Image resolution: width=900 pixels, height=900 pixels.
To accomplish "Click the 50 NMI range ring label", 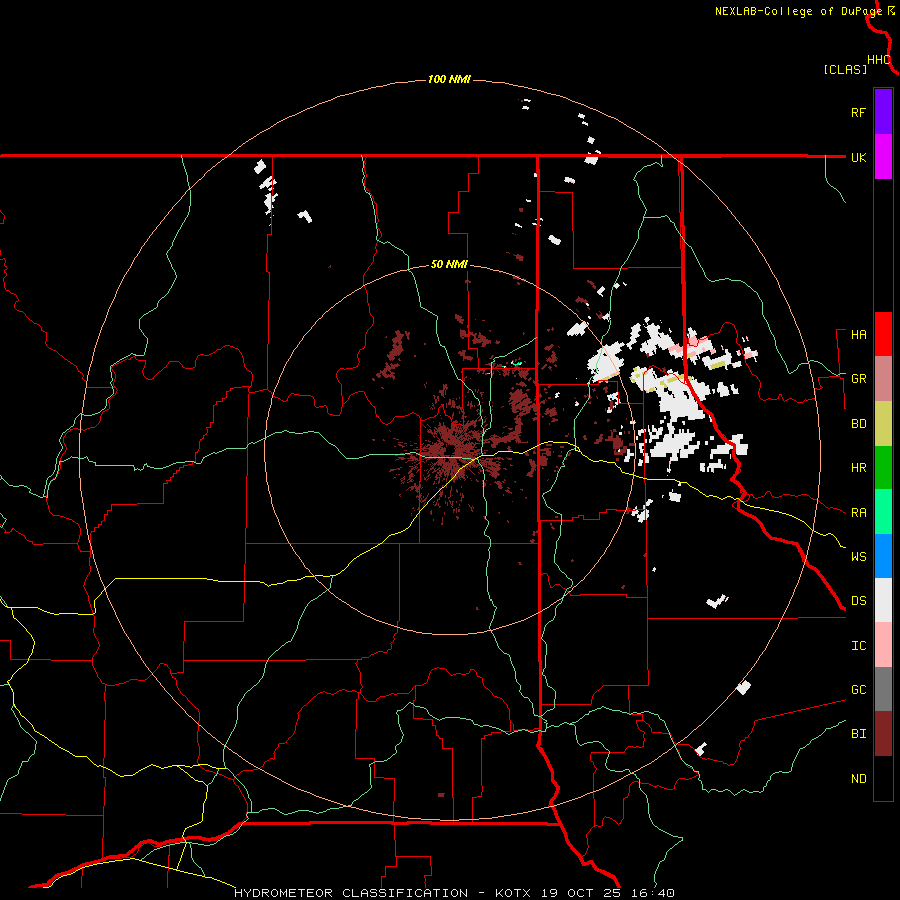I will click(449, 265).
